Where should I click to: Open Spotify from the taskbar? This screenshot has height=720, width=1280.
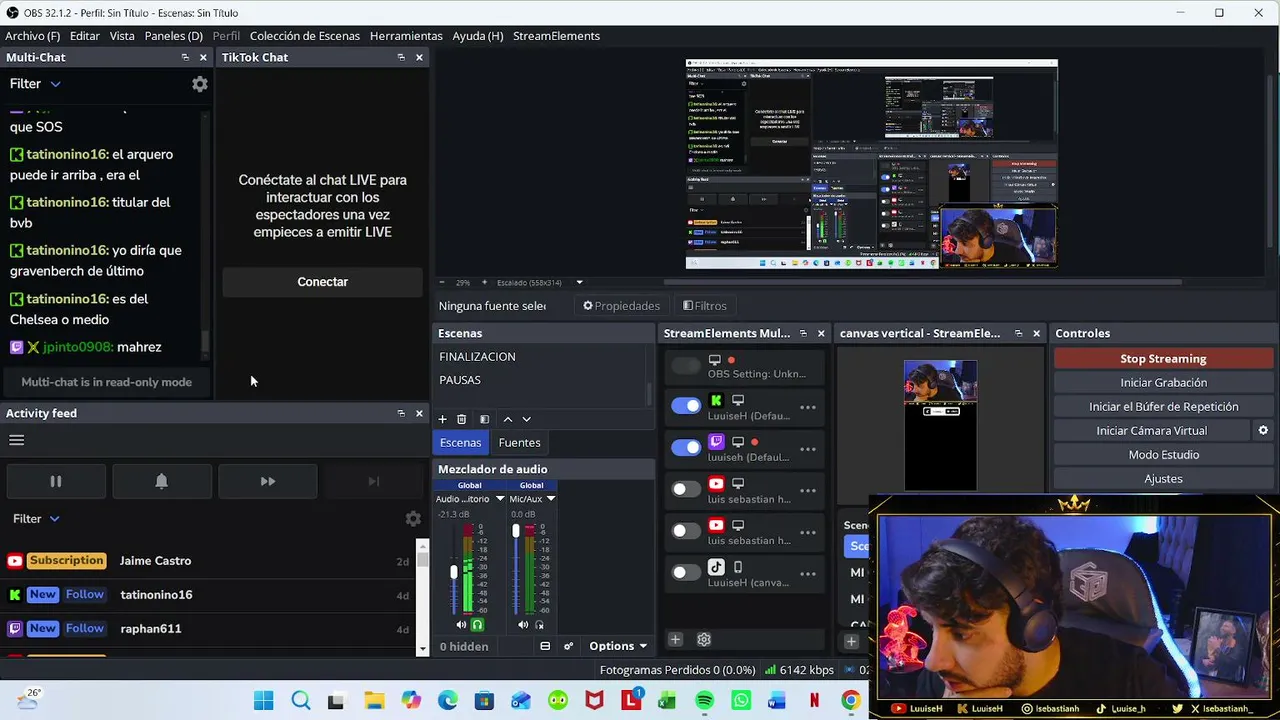click(x=704, y=701)
